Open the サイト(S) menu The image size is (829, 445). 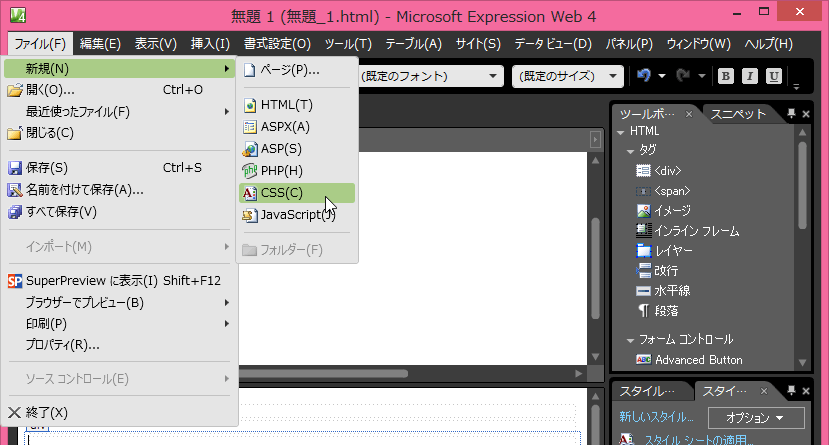(x=478, y=43)
